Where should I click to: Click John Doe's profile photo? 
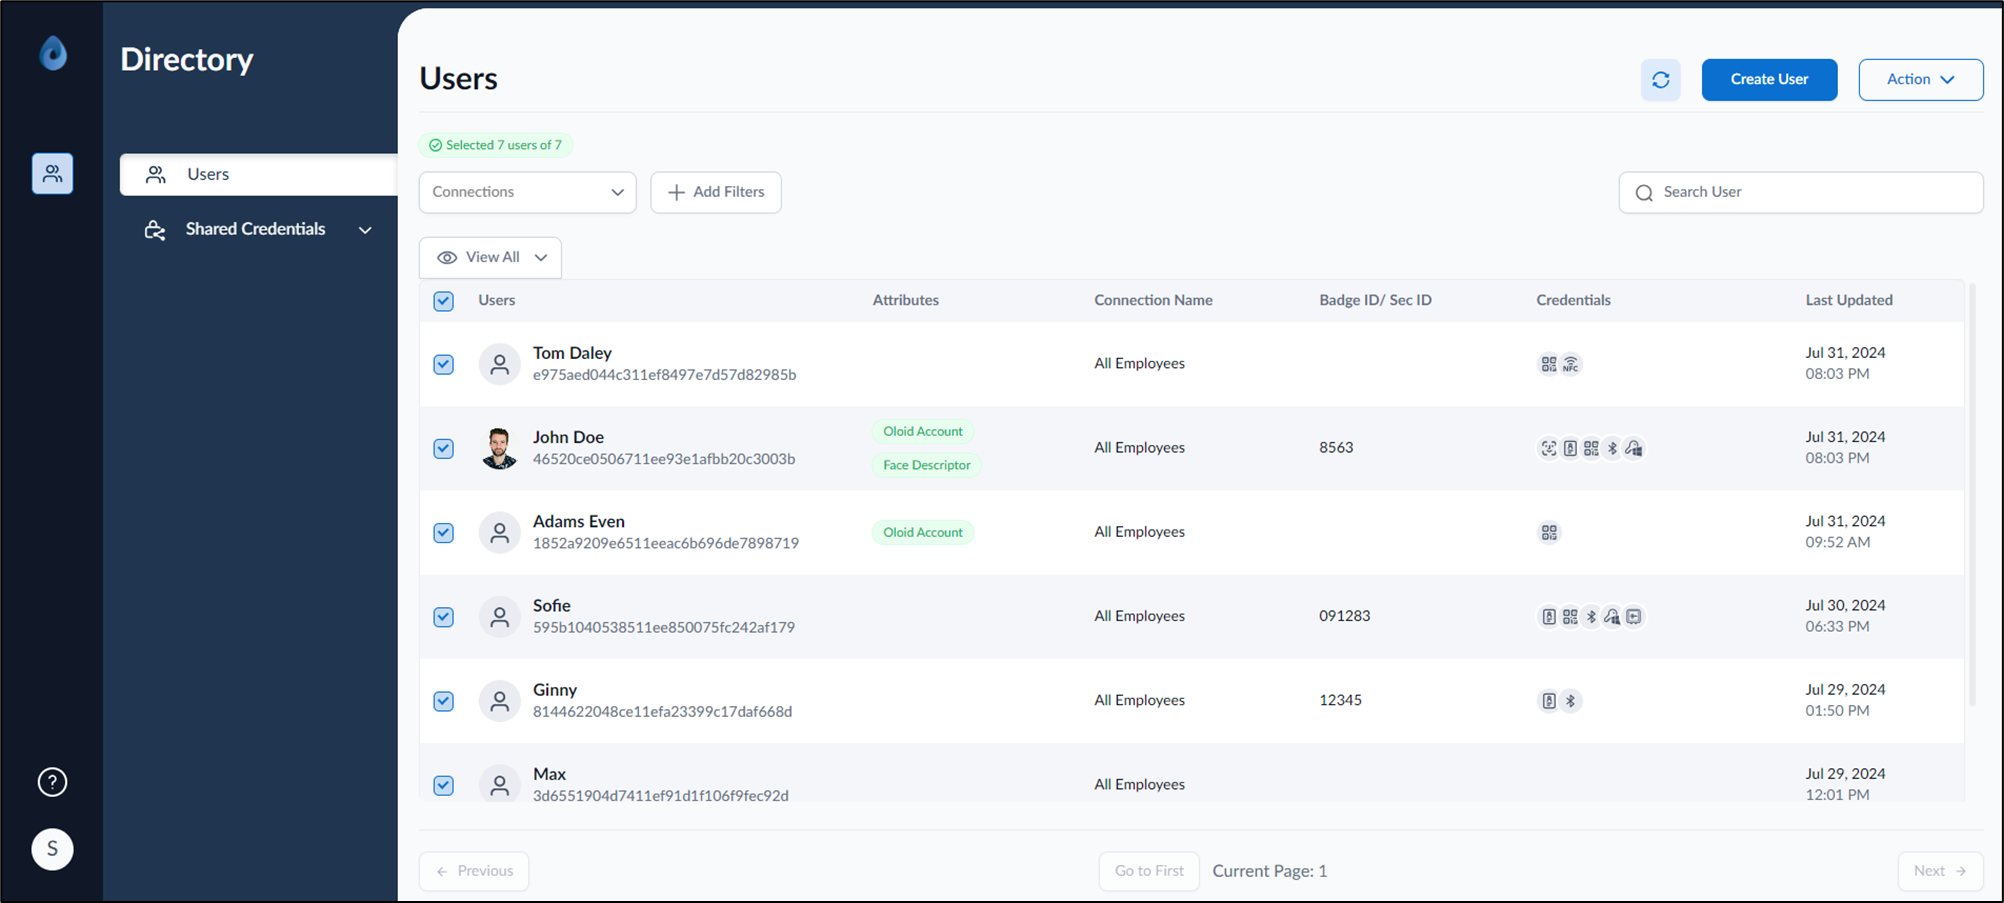(499, 448)
